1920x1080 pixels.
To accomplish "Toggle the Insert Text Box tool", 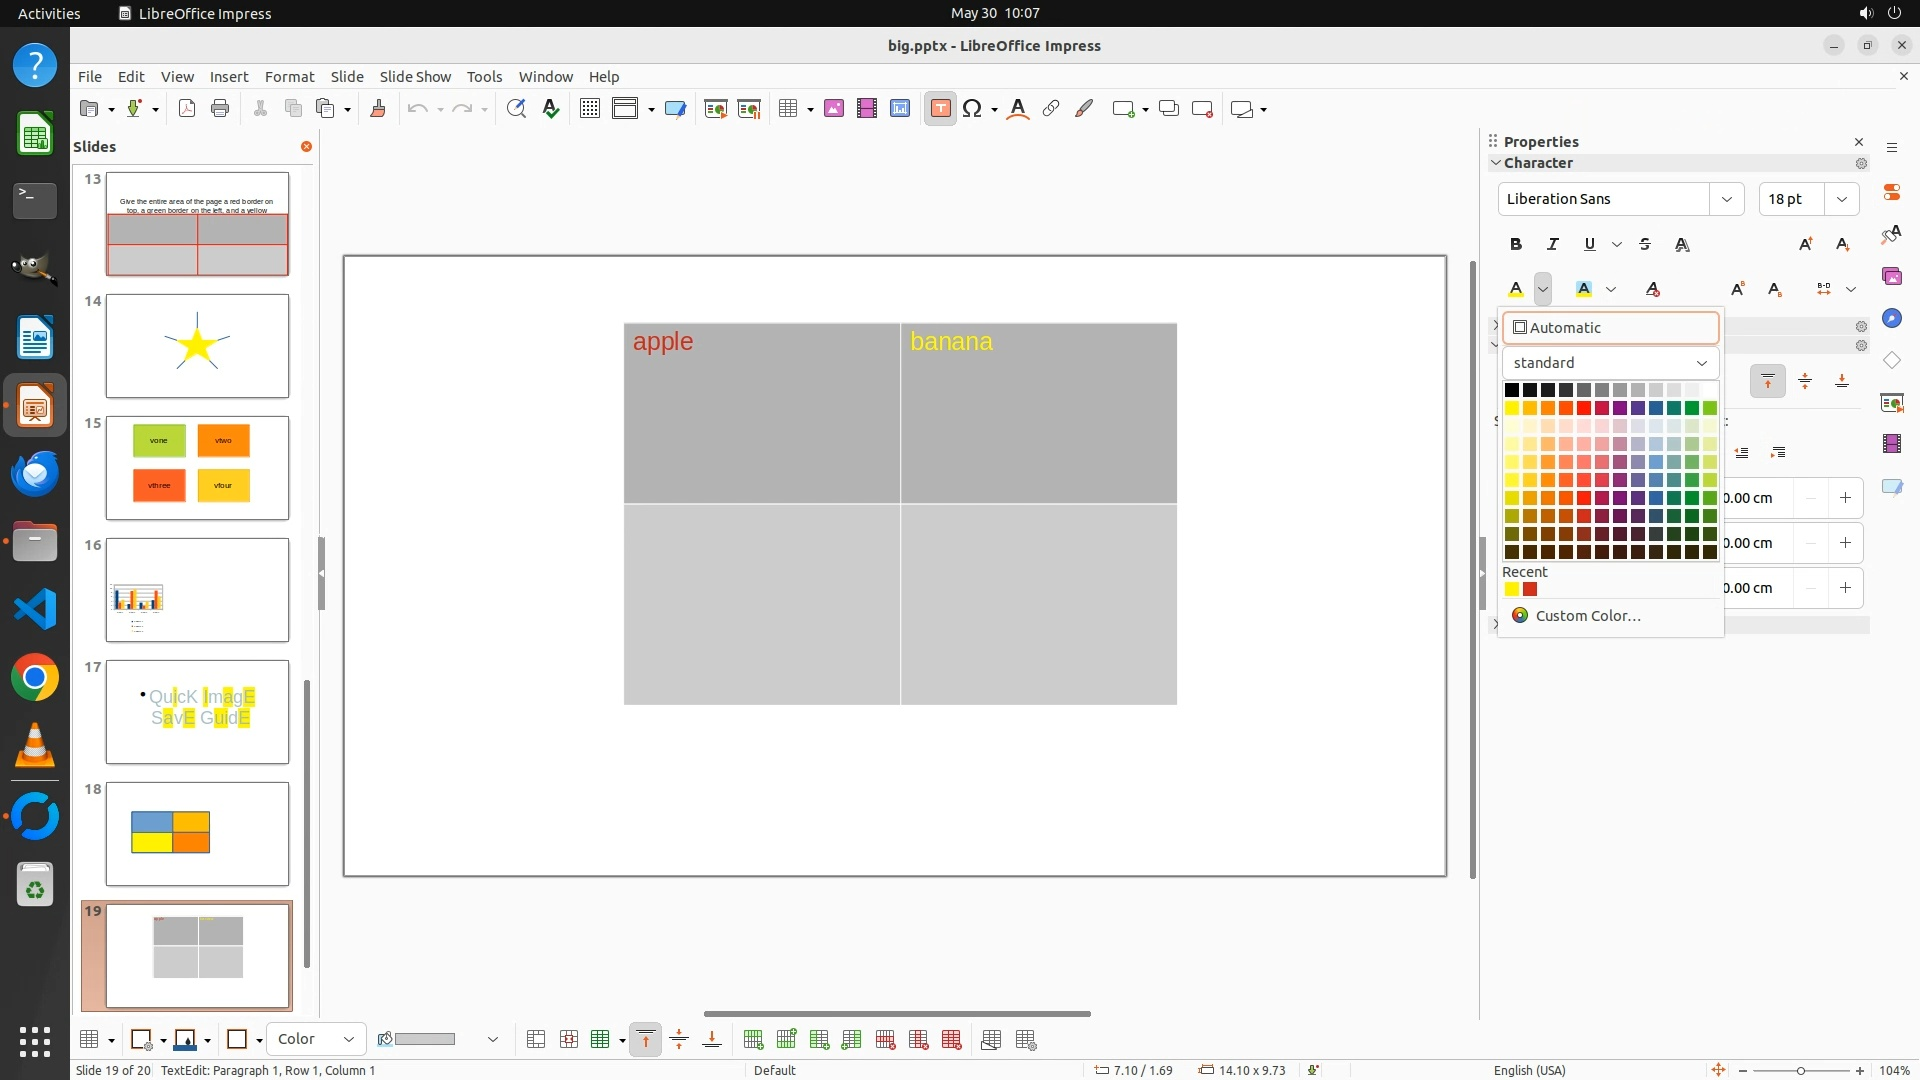I will (940, 109).
